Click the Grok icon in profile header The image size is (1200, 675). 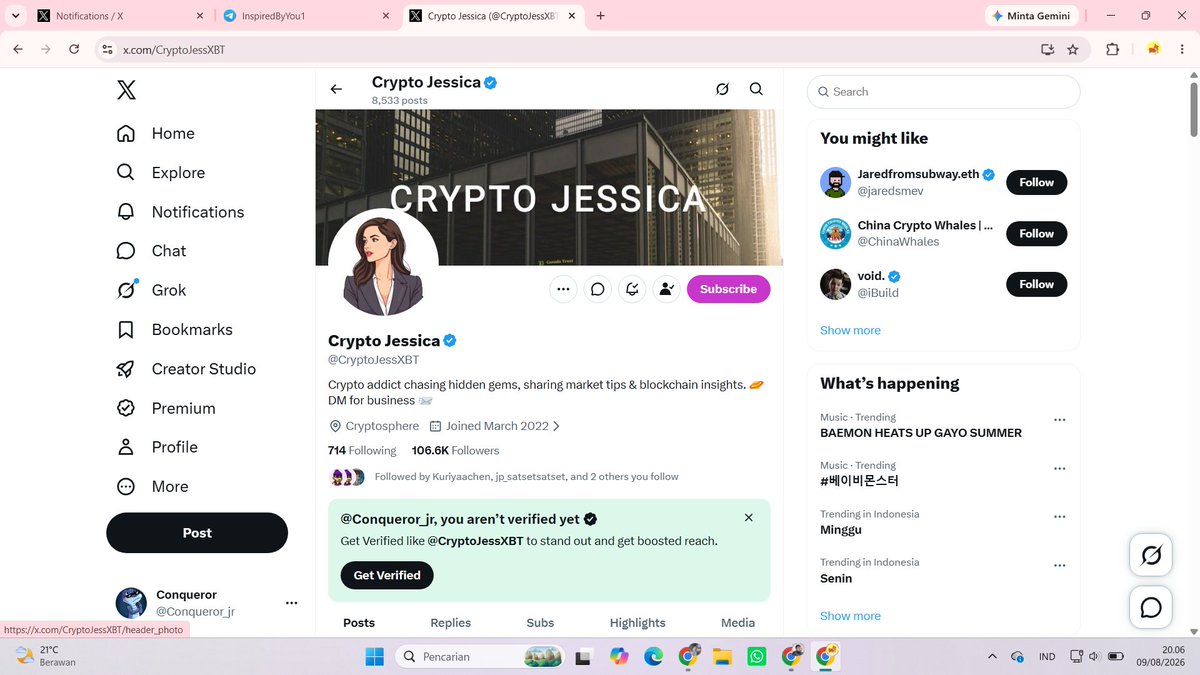(722, 89)
